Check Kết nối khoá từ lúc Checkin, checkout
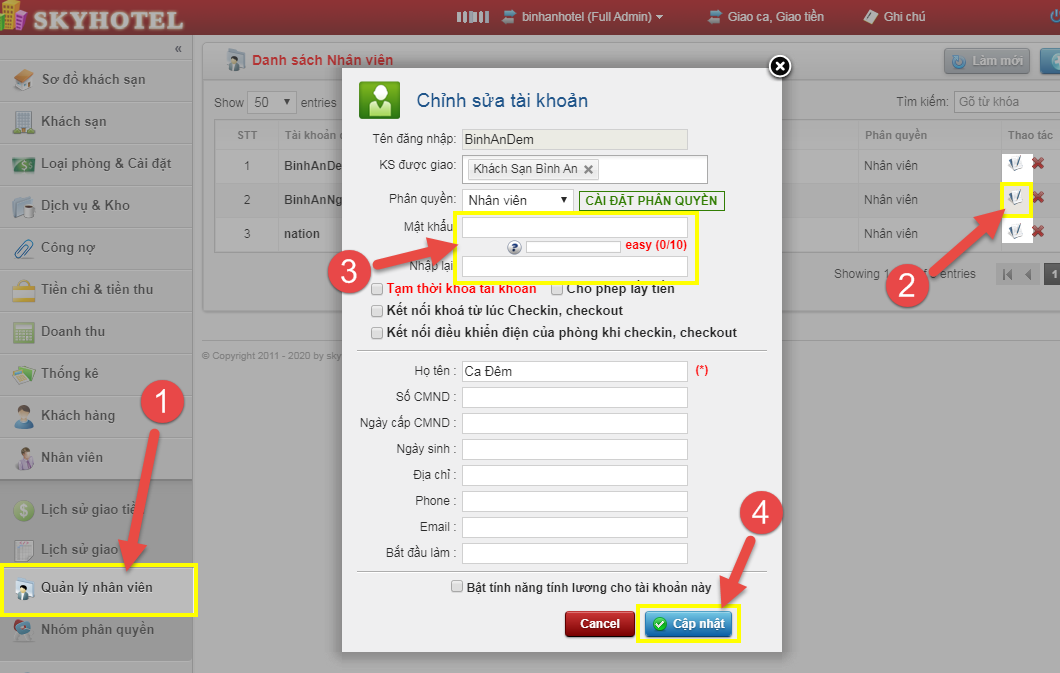Viewport: 1060px width, 673px height. pyautogui.click(x=377, y=311)
